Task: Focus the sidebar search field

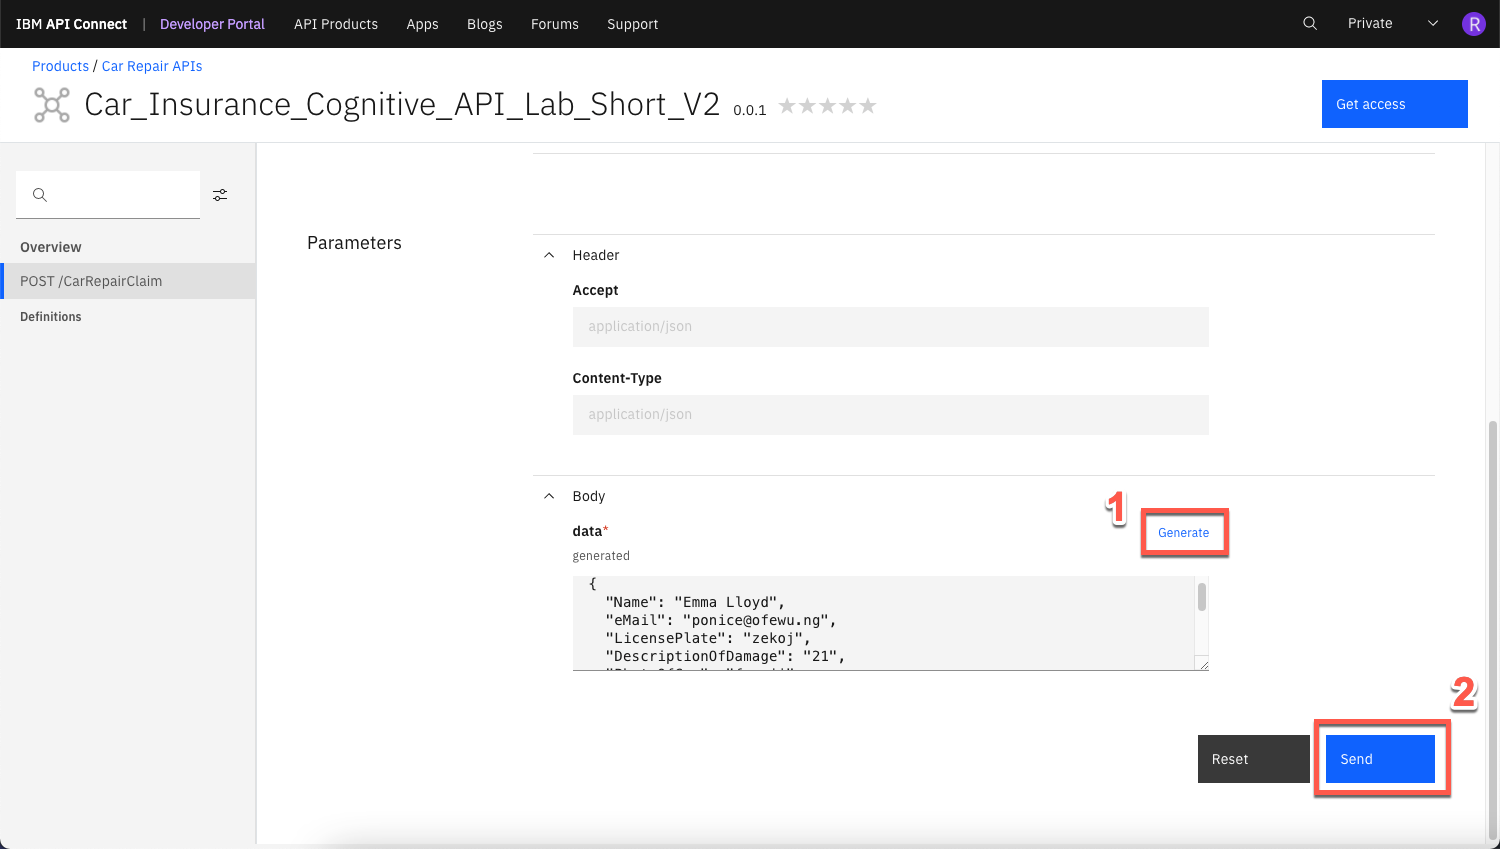Action: coord(108,195)
